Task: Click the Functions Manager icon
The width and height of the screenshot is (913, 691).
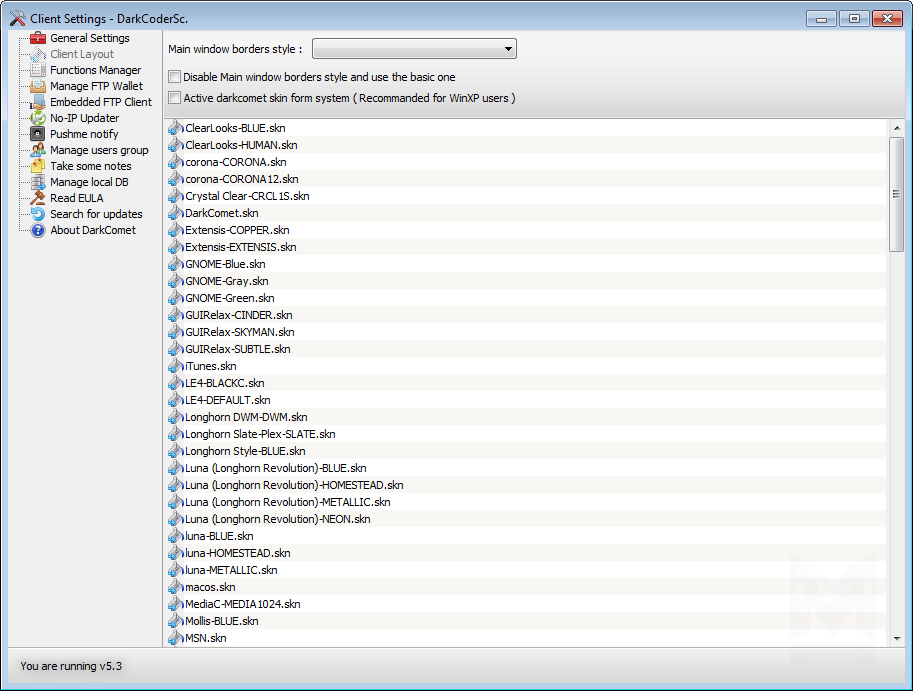Action: click(x=38, y=70)
